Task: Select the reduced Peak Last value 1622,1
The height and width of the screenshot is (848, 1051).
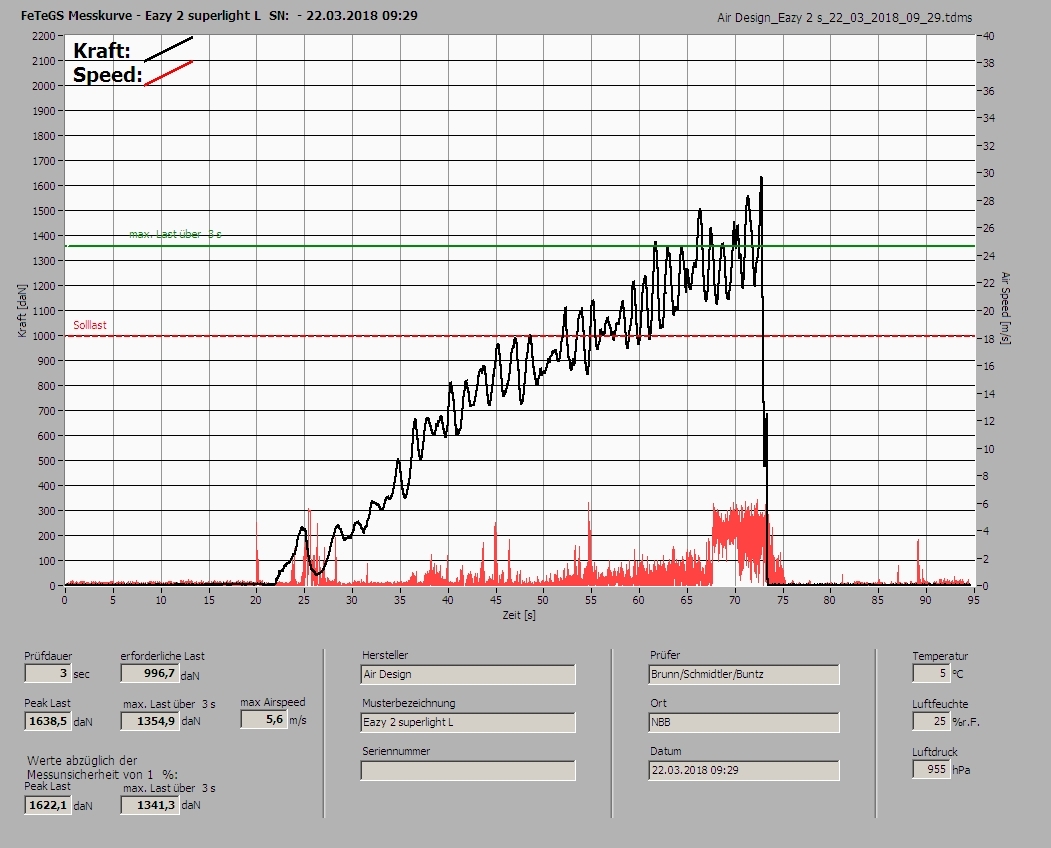Action: (x=47, y=805)
